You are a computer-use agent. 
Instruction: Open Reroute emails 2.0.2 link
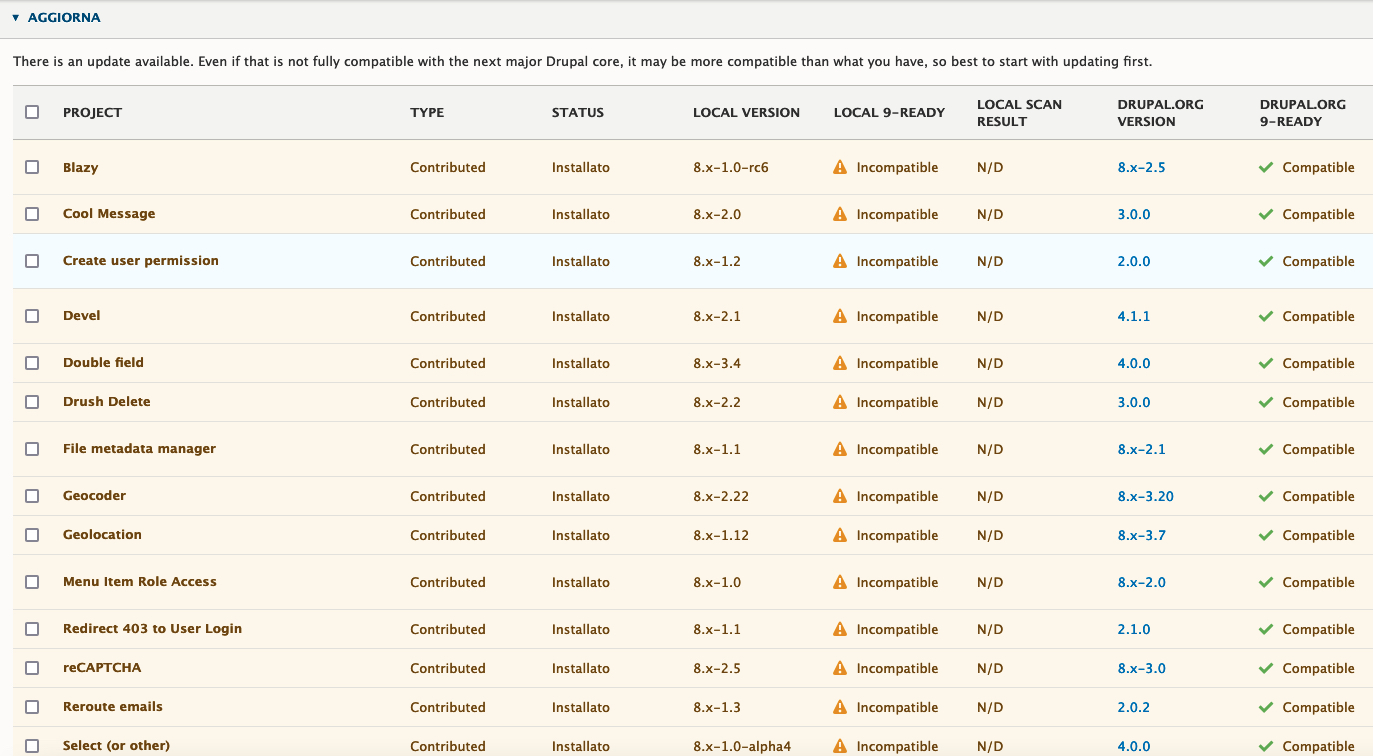1134,707
